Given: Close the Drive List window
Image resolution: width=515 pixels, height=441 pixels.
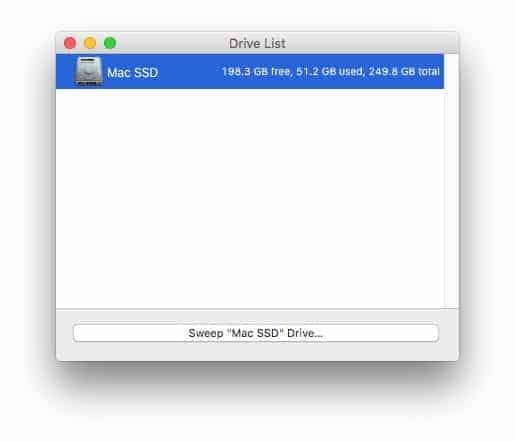Looking at the screenshot, I should point(70,43).
